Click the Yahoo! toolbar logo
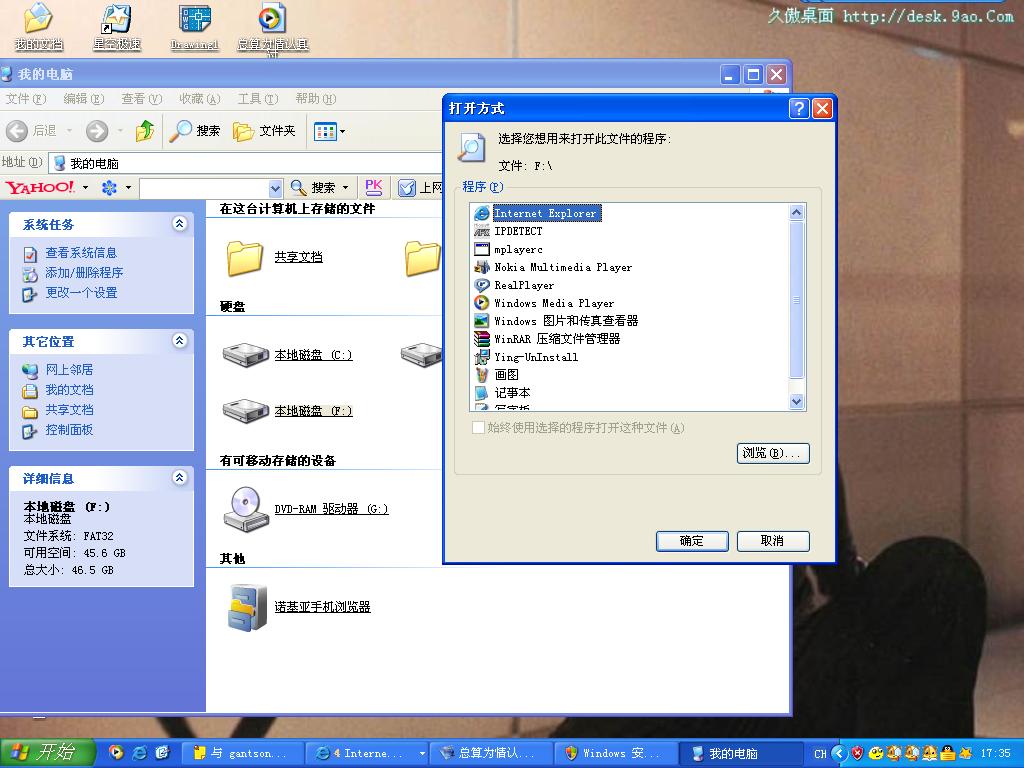Screen dimensions: 1024x768 pos(40,187)
